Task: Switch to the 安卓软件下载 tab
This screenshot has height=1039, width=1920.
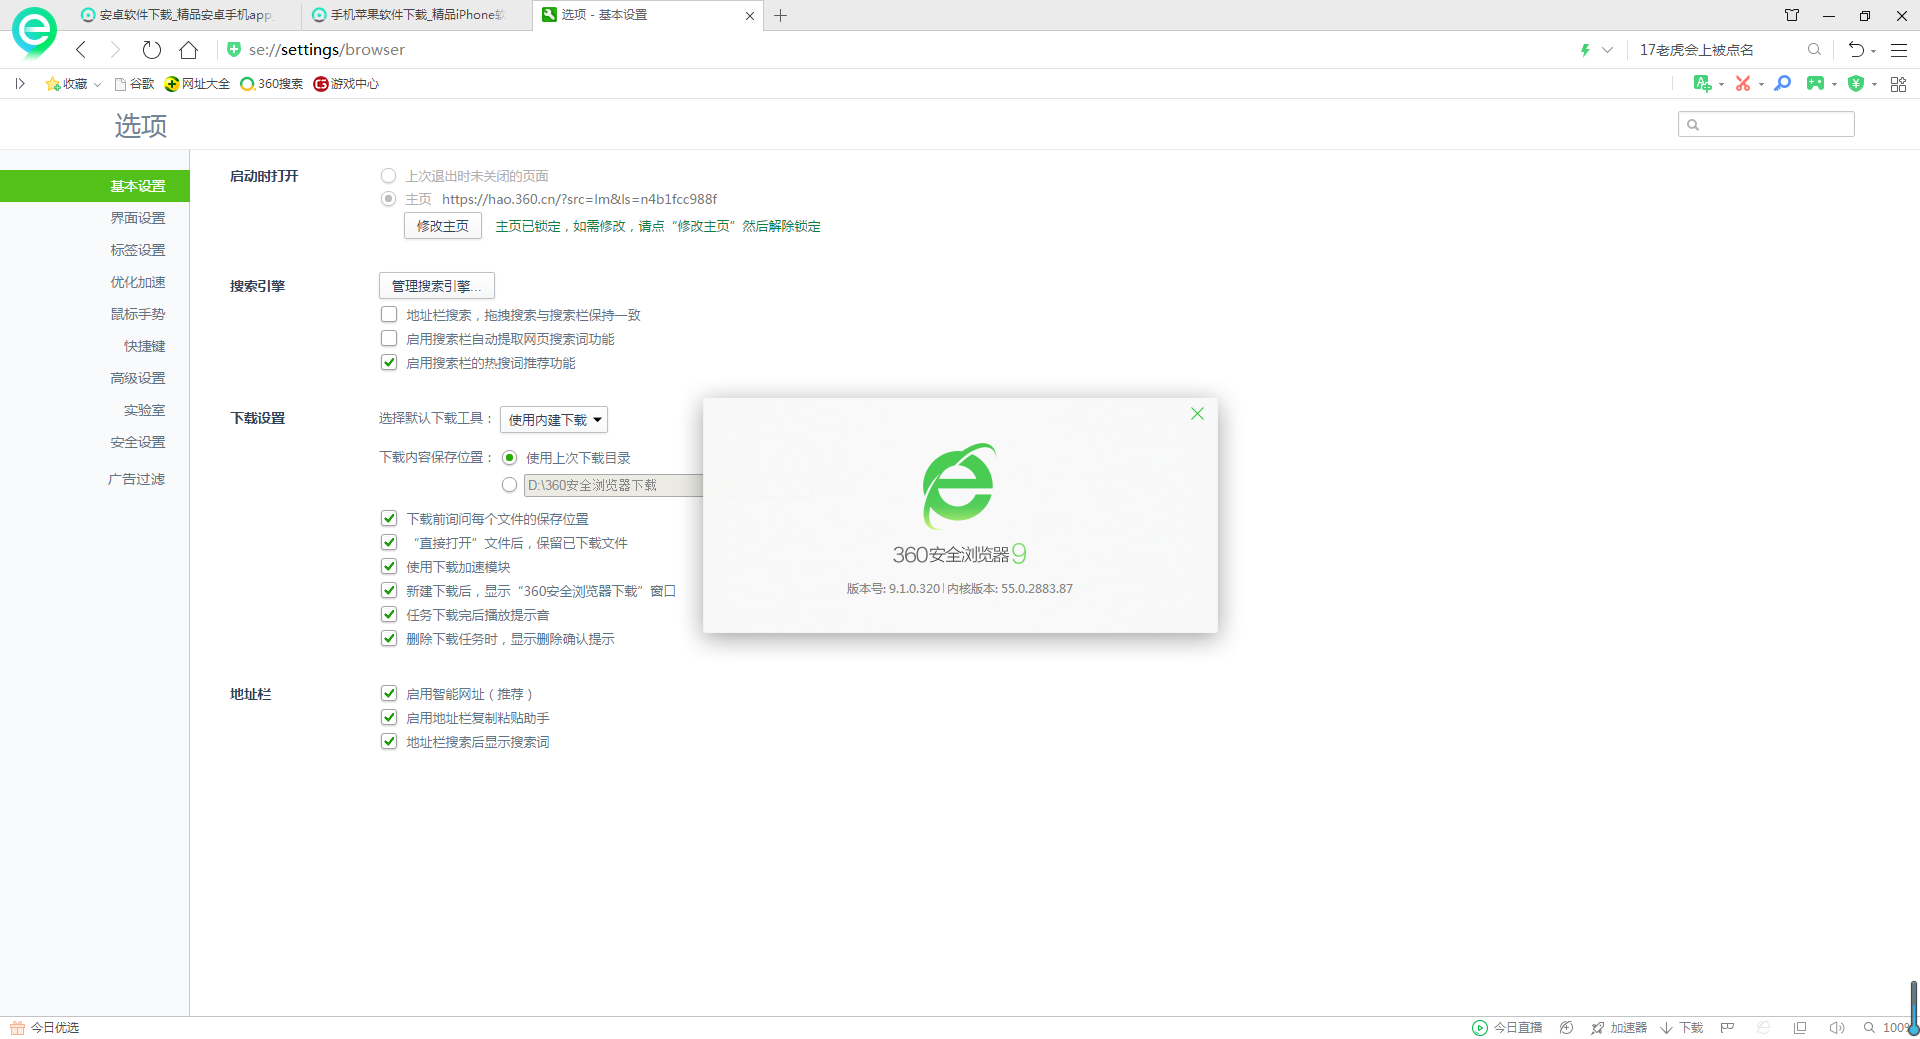Action: [185, 15]
